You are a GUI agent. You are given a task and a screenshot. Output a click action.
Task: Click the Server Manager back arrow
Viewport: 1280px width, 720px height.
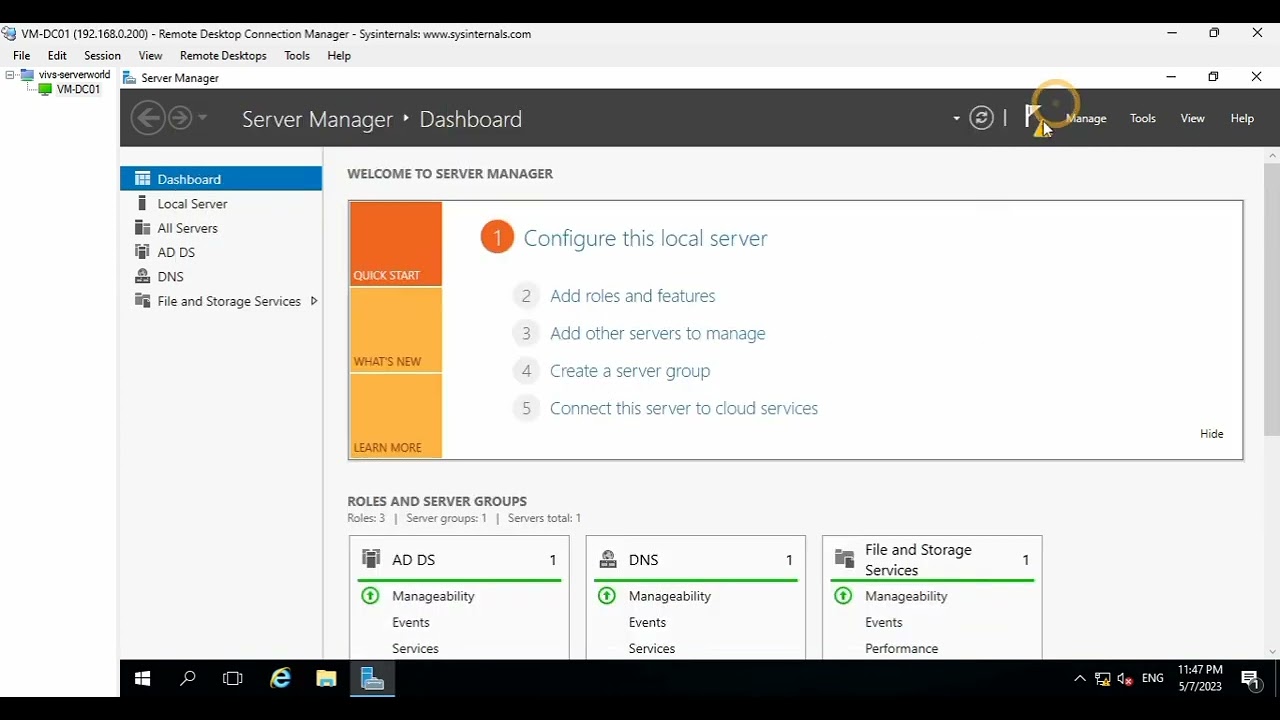pos(148,118)
